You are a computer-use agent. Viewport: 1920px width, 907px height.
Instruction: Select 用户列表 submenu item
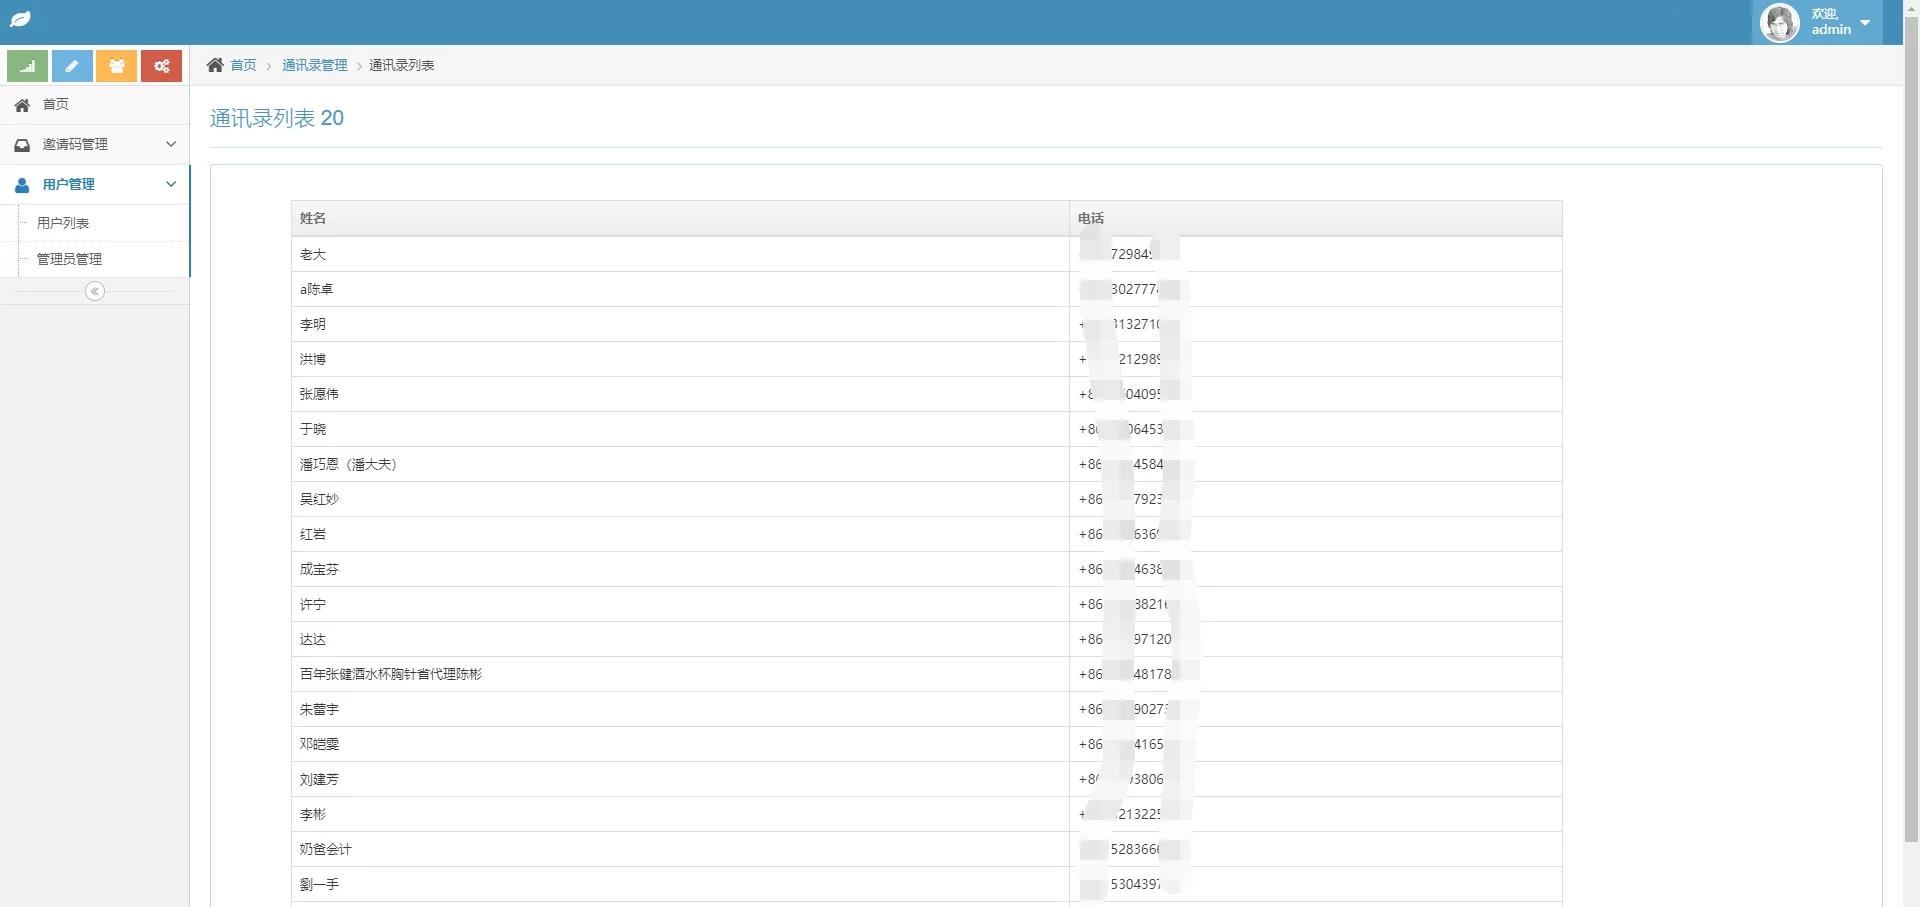(x=63, y=223)
